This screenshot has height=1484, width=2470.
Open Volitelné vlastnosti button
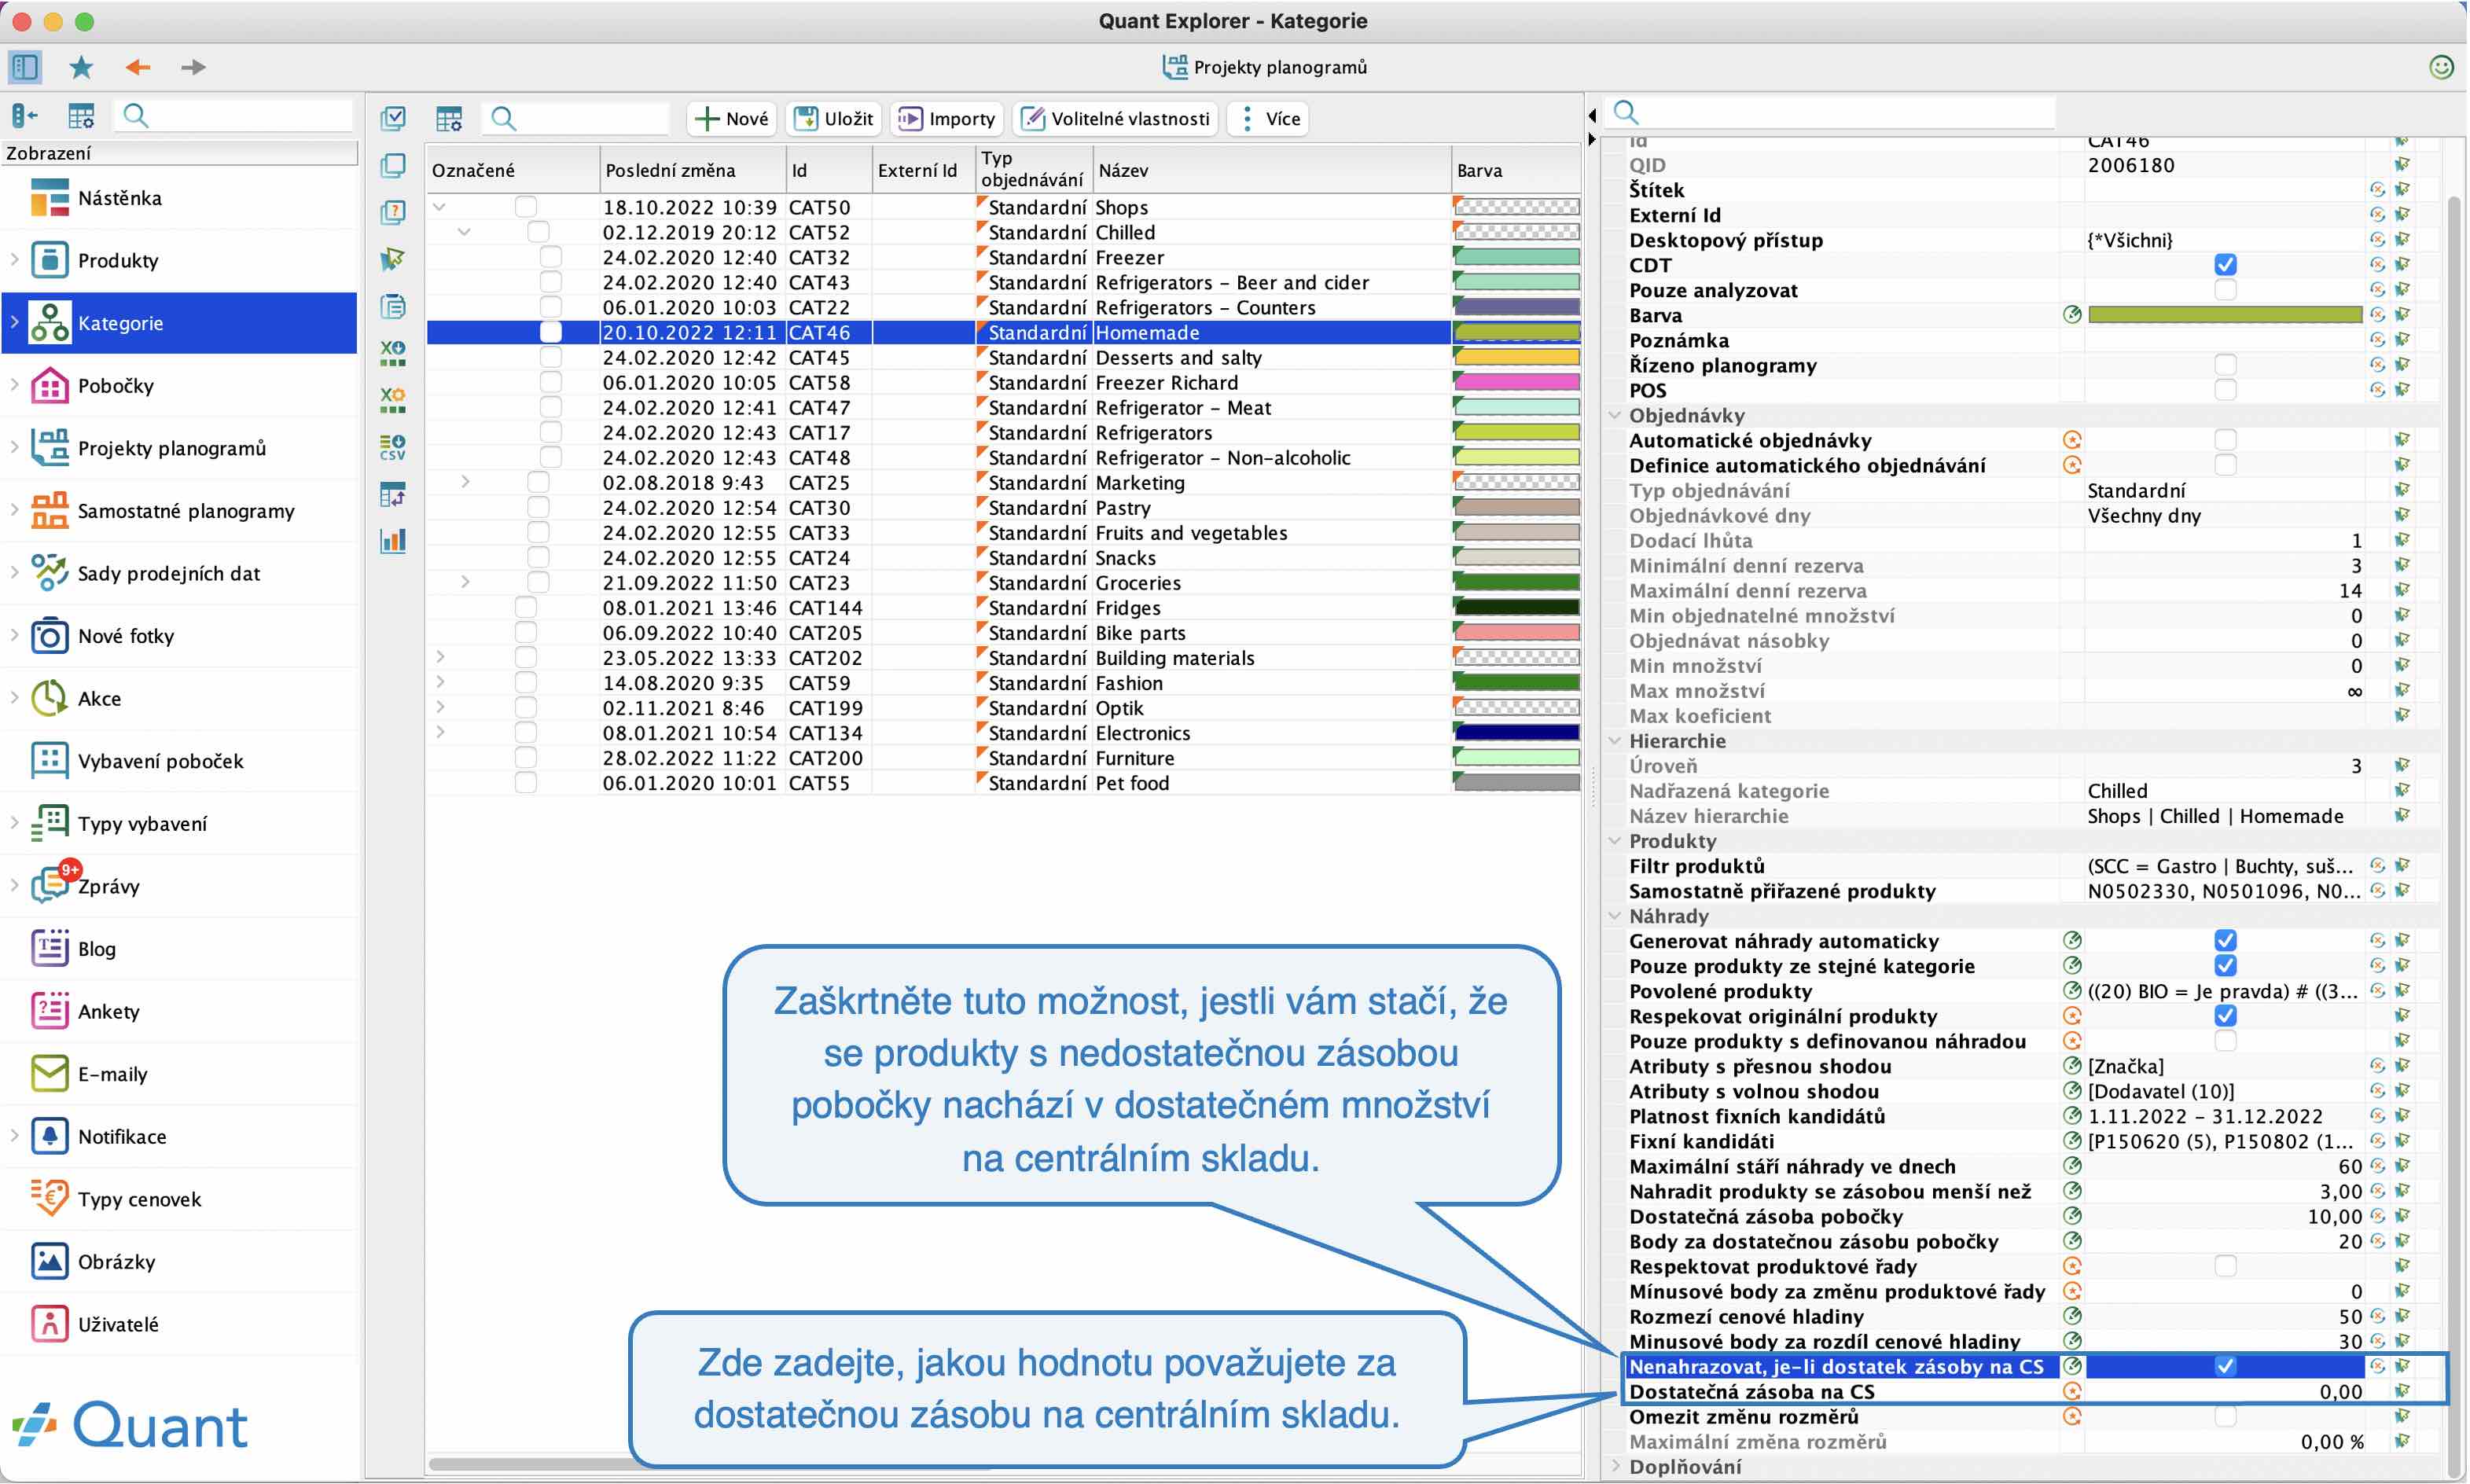(1115, 119)
